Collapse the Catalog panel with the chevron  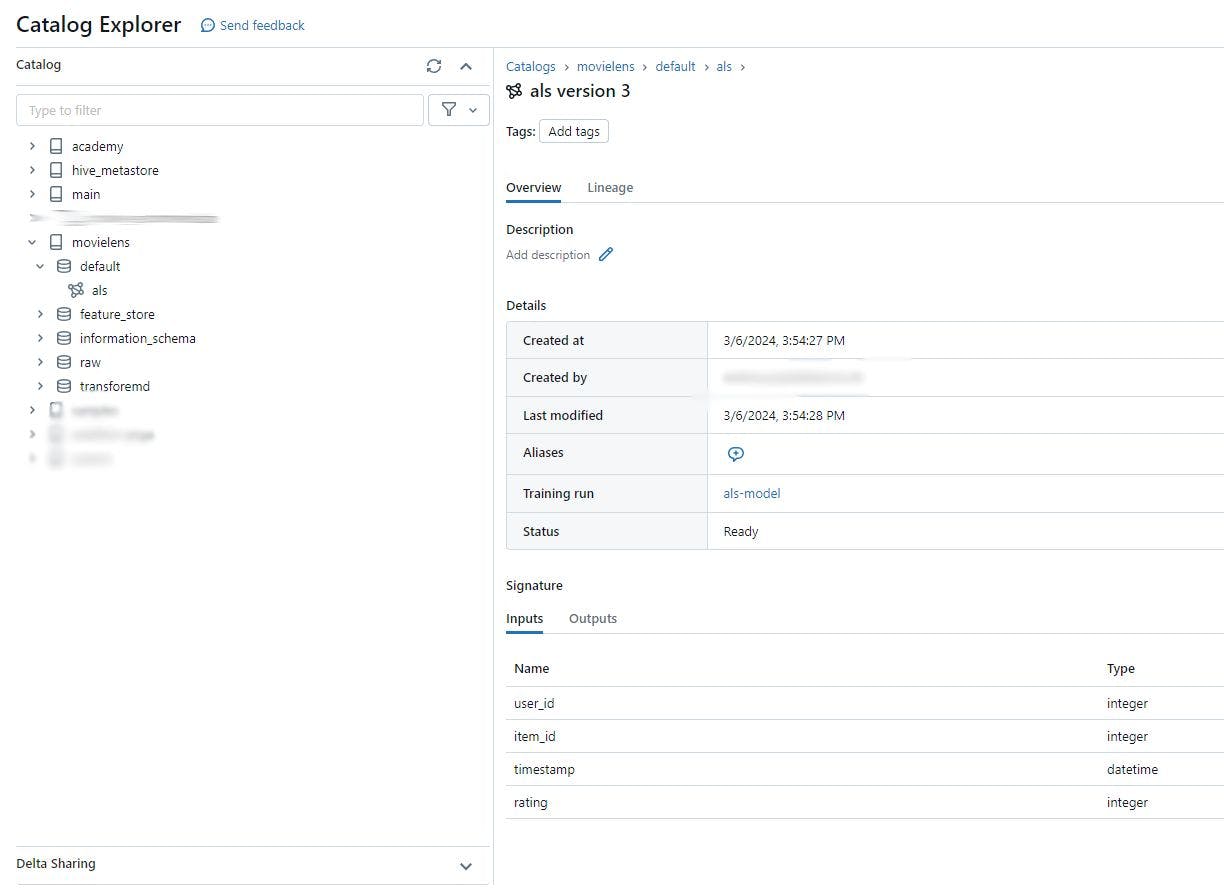click(466, 66)
